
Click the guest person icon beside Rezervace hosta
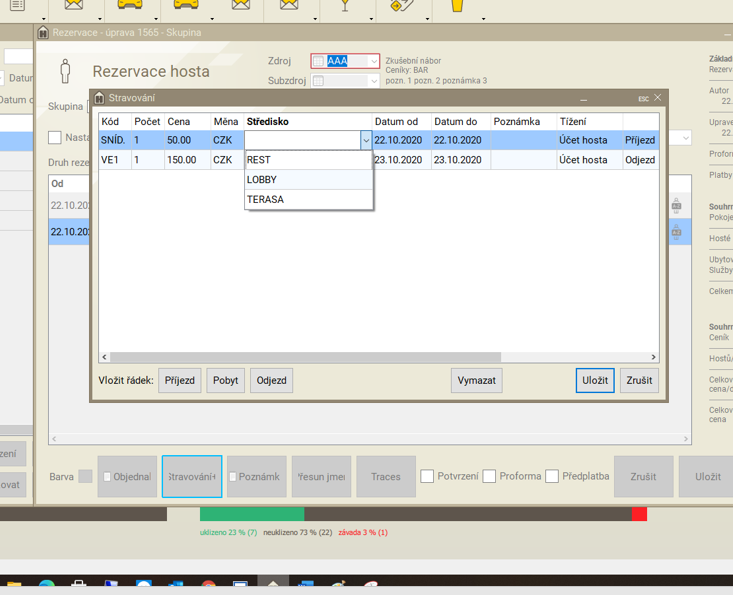coord(66,72)
